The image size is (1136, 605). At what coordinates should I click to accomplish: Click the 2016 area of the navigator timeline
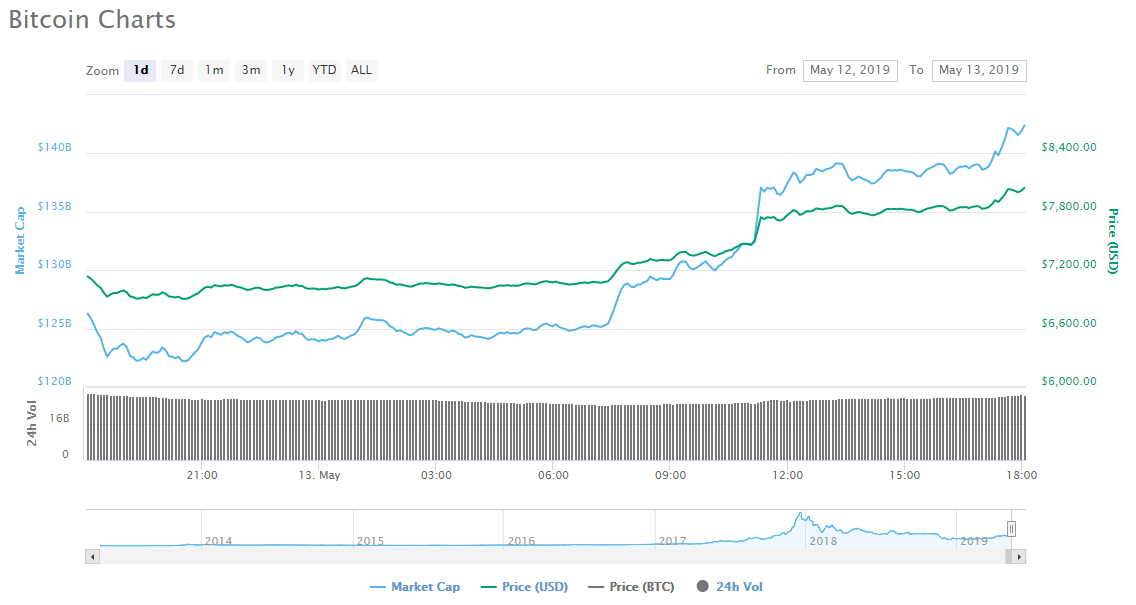click(520, 535)
